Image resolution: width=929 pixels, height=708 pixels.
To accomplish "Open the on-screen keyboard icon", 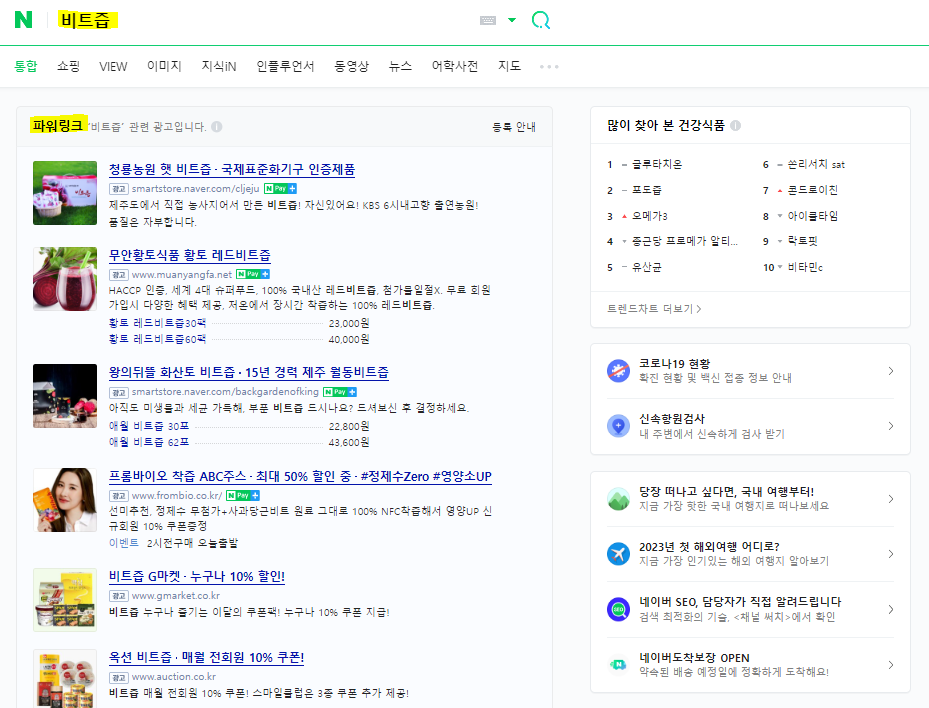I will tap(488, 20).
